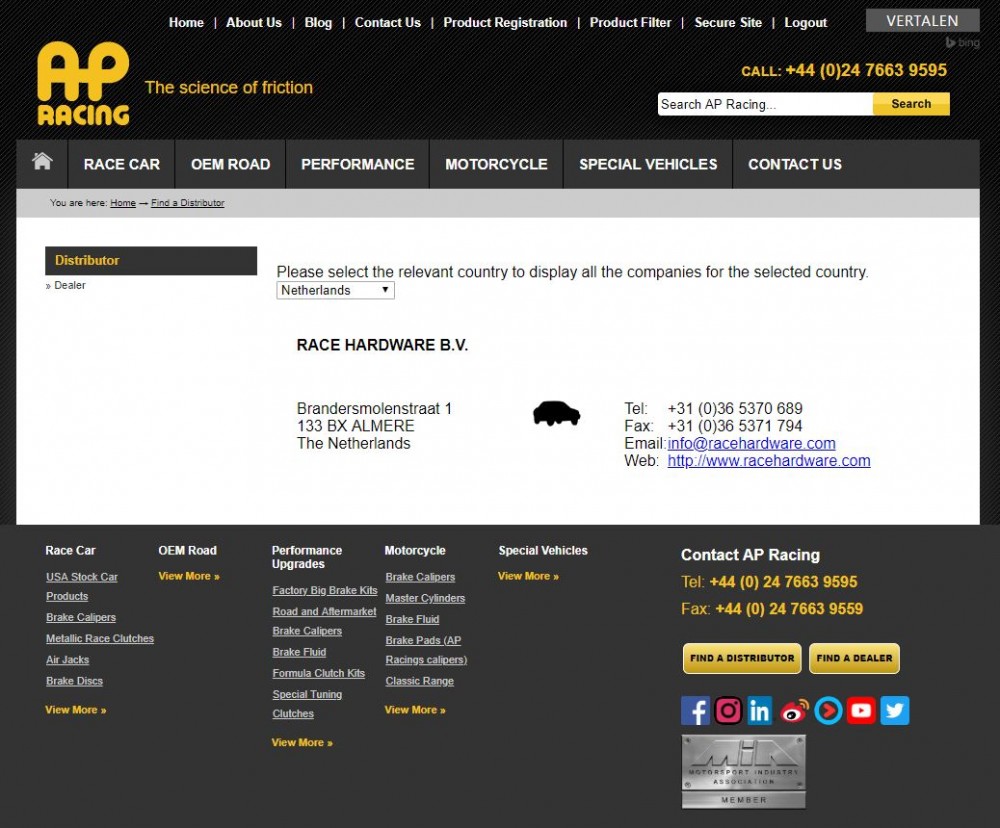The image size is (1000, 828).
Task: Click the VERTALEN translate button
Action: coord(922,21)
